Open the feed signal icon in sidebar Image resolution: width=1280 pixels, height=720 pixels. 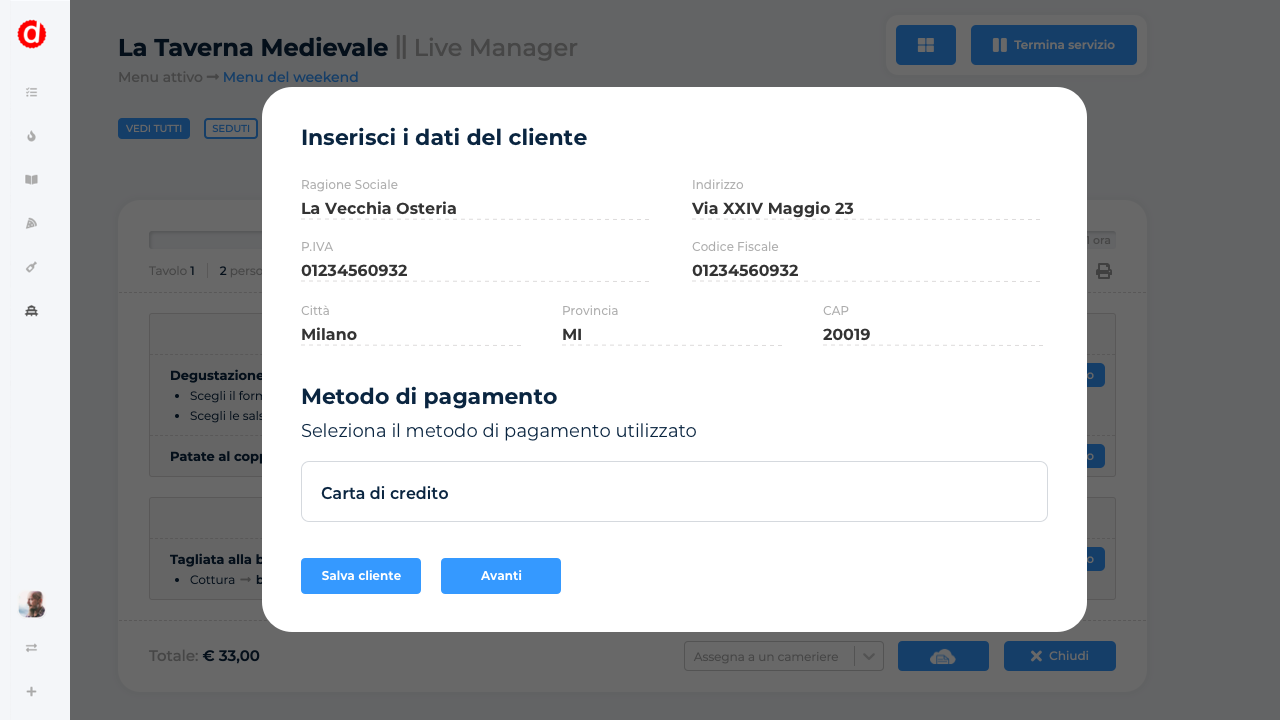point(32,223)
